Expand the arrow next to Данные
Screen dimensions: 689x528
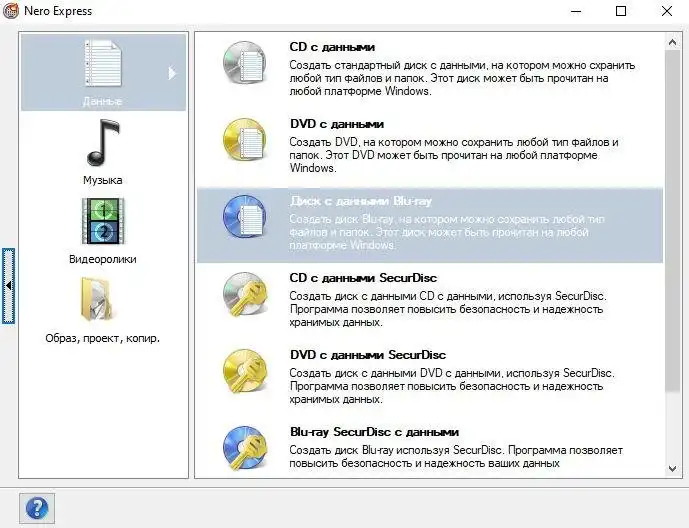tap(172, 73)
